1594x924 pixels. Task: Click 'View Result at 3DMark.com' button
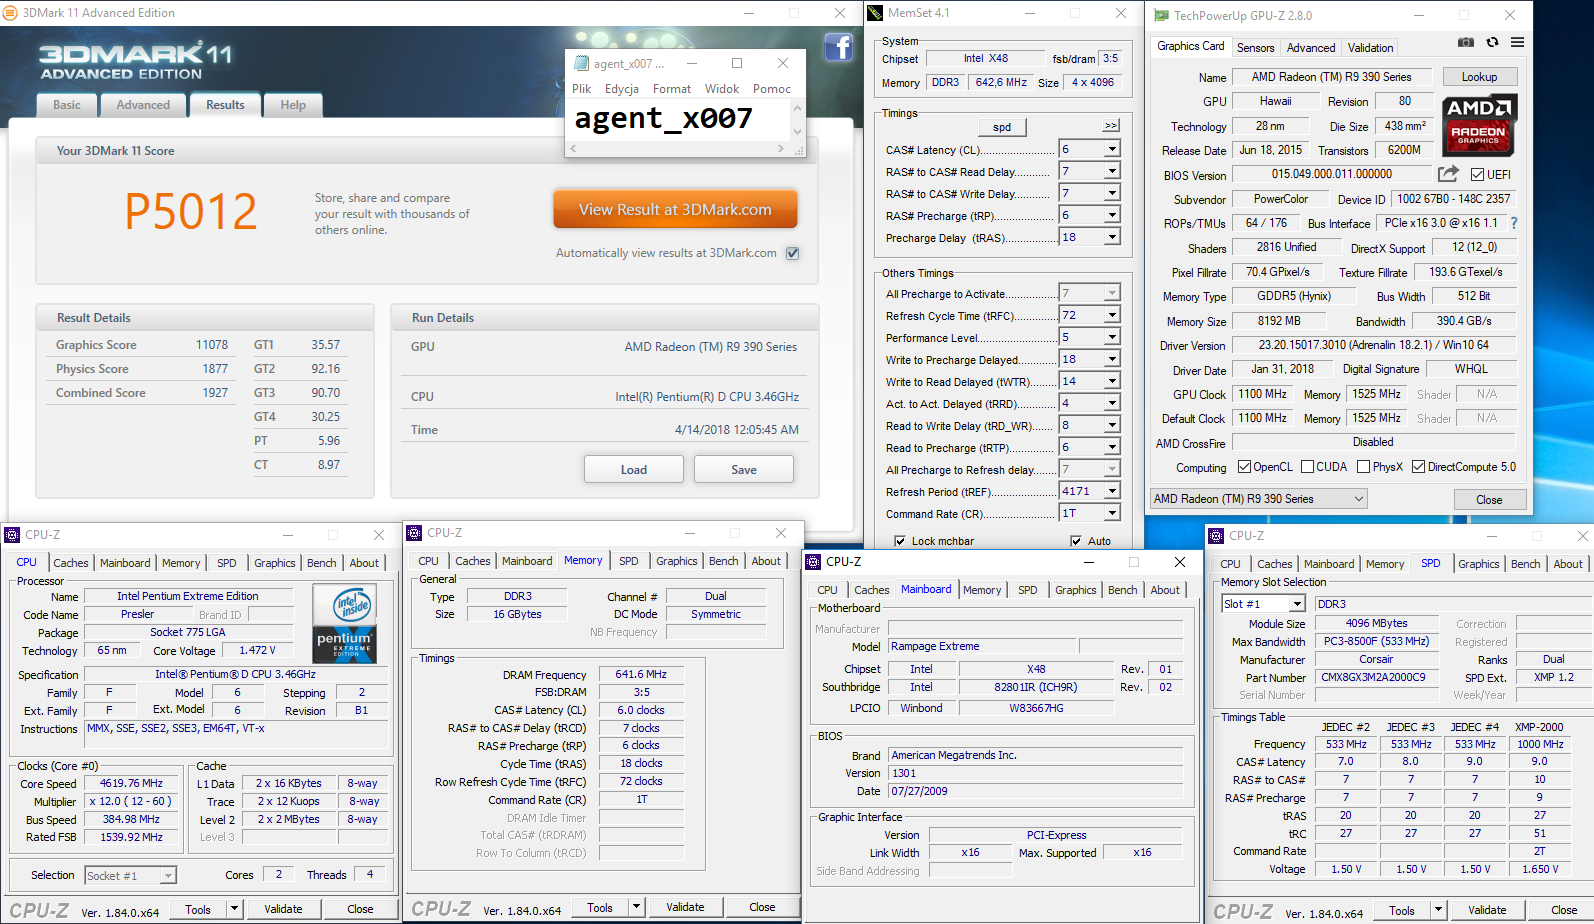(x=675, y=210)
